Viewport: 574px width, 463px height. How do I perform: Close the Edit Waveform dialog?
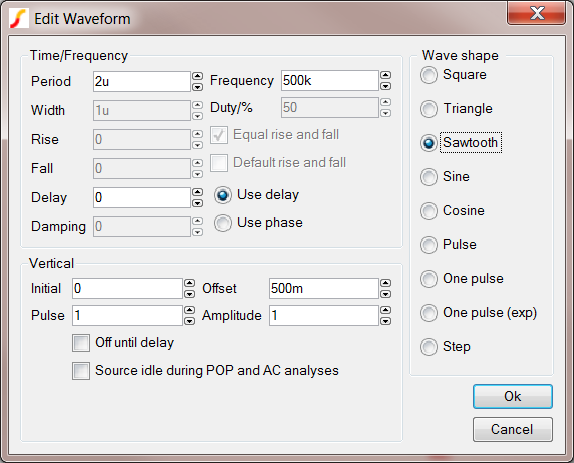537,13
